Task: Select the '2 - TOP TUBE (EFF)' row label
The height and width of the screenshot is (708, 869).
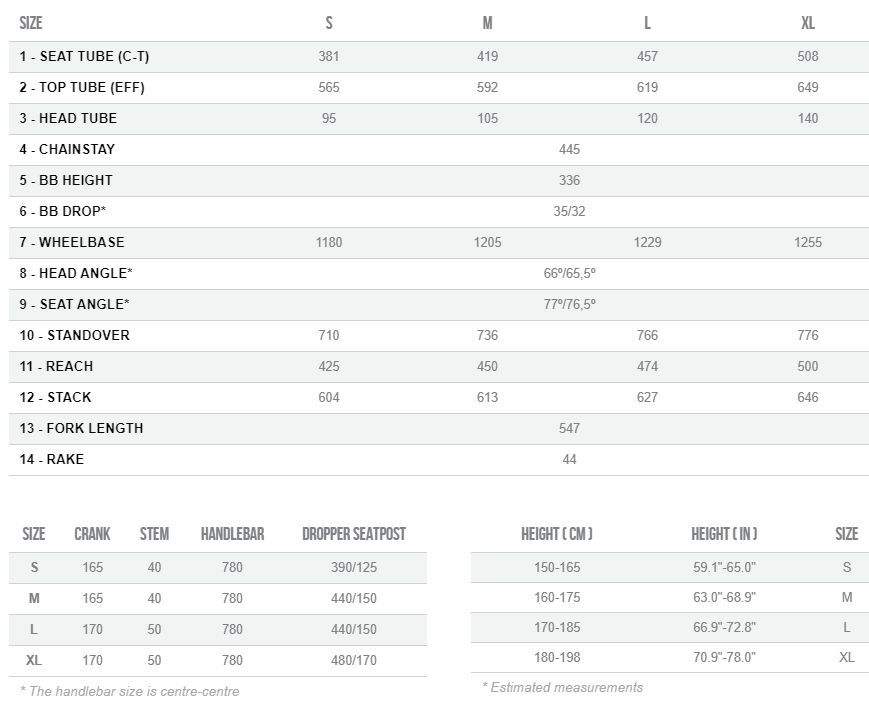Action: (x=82, y=88)
